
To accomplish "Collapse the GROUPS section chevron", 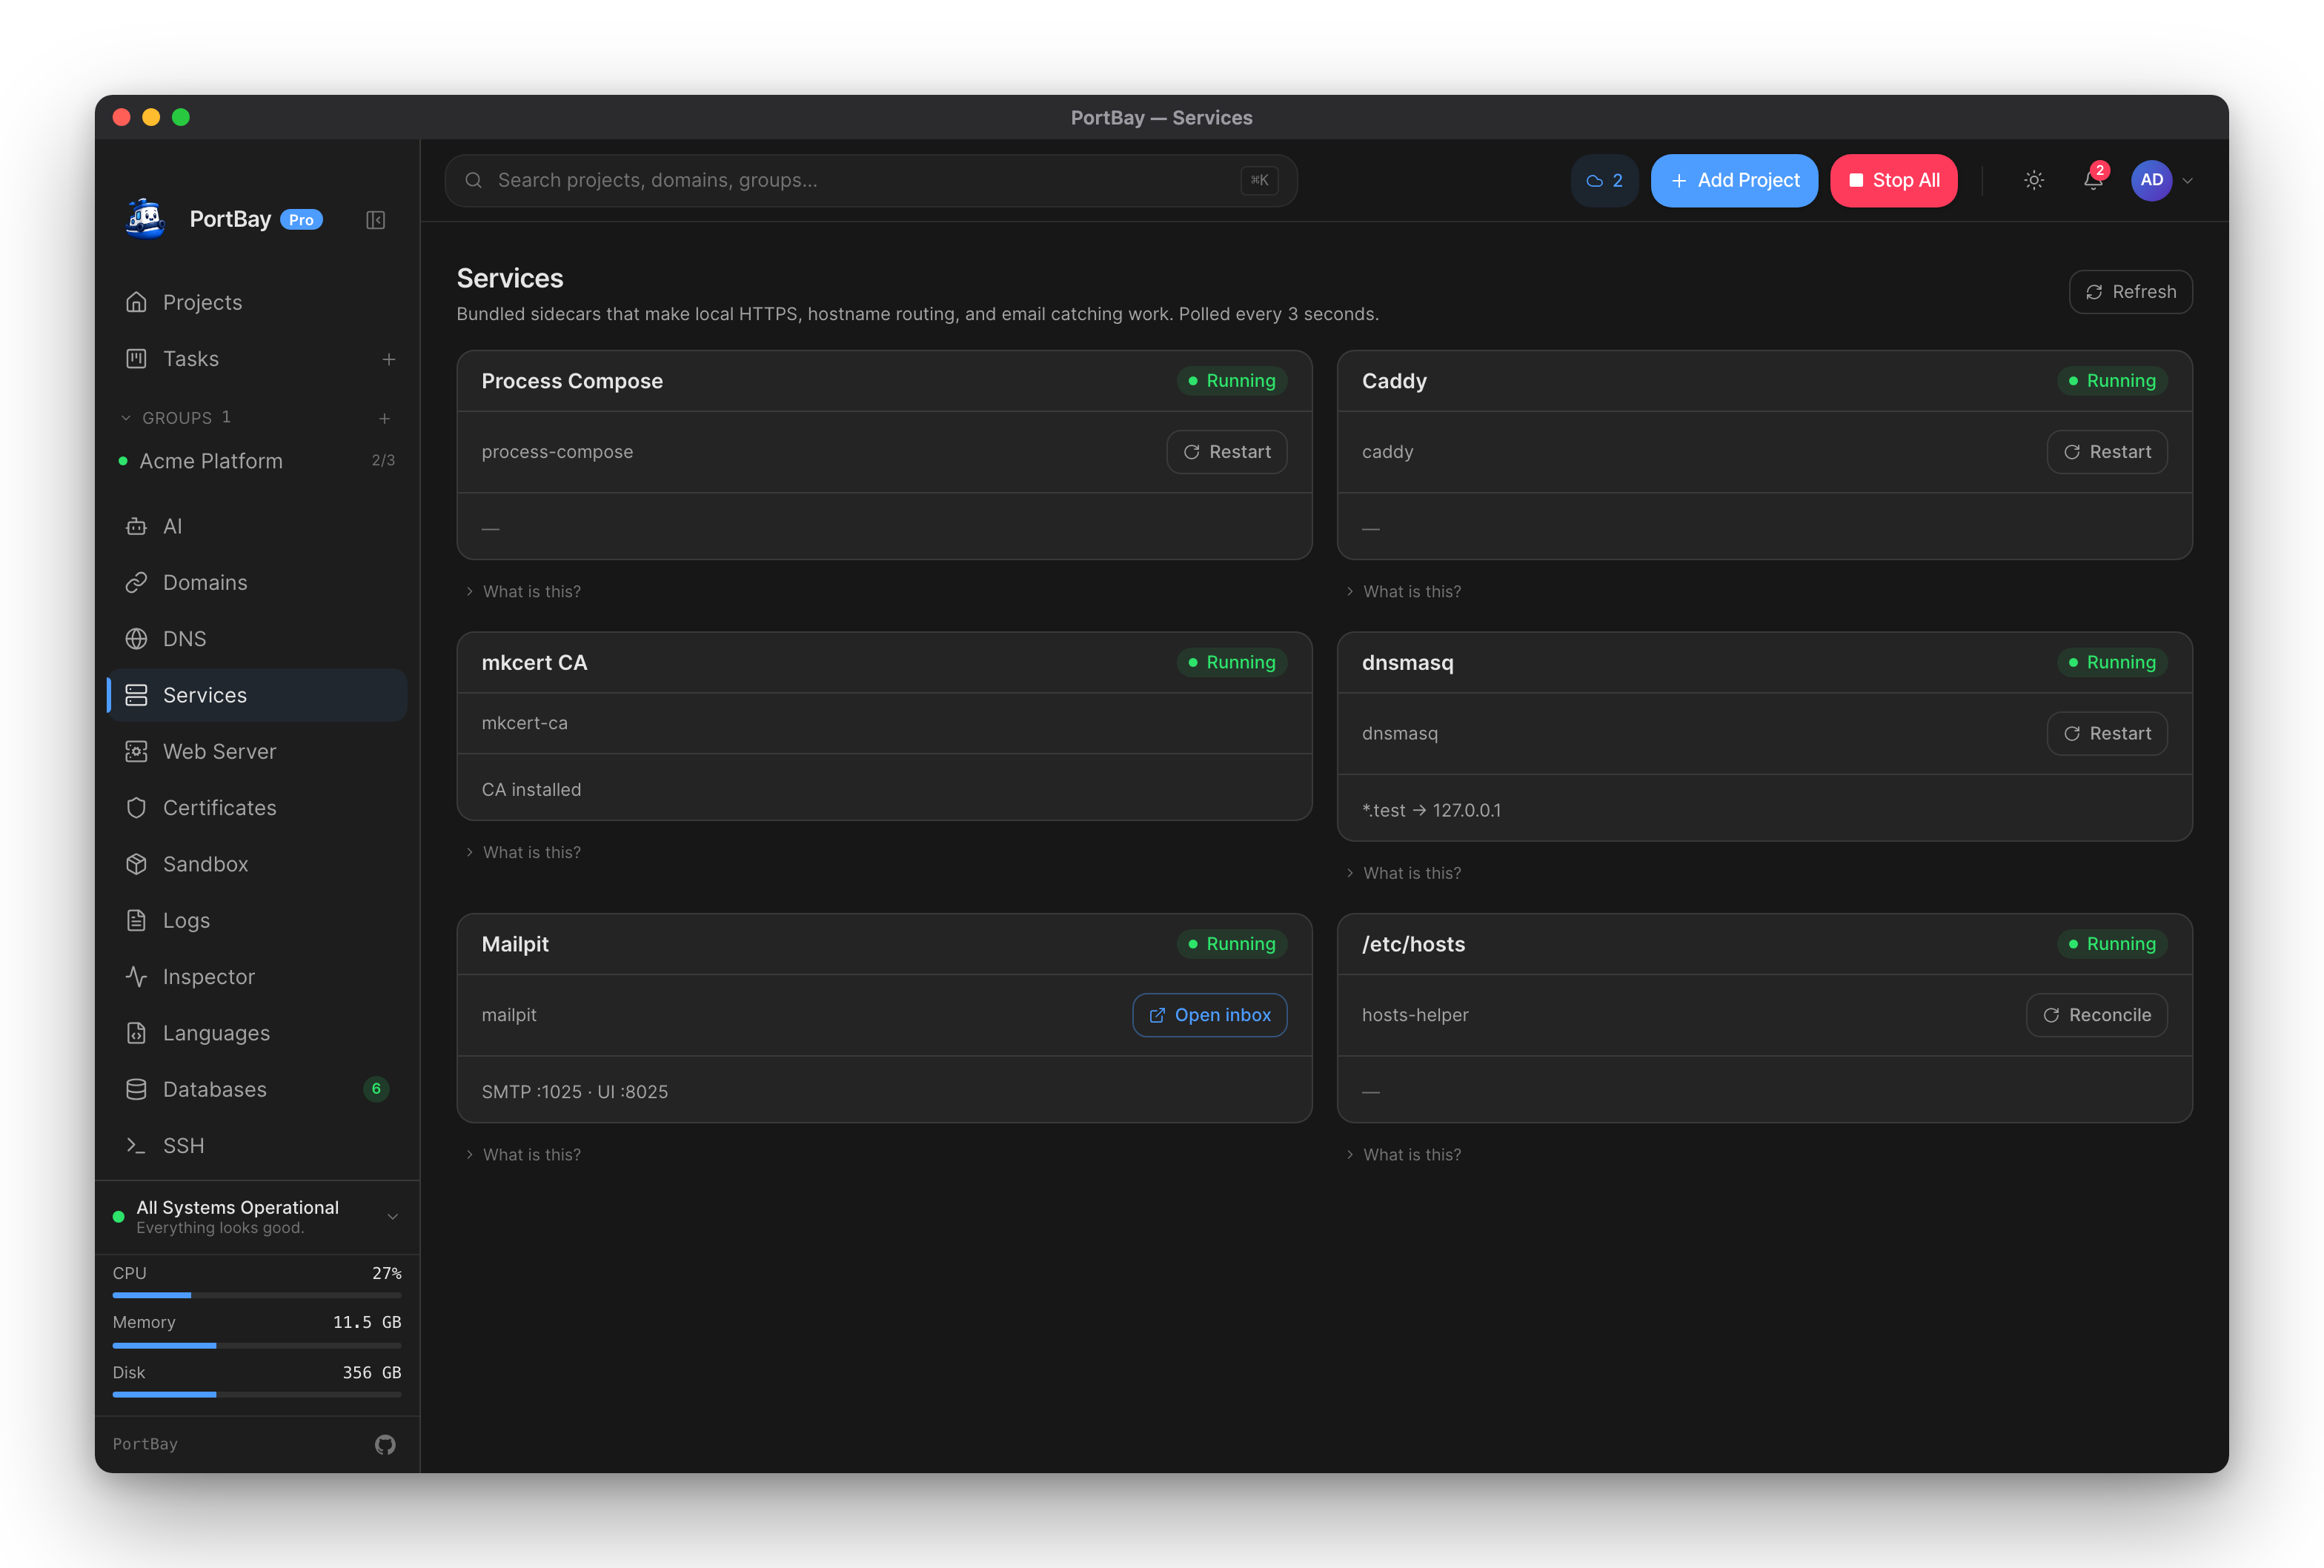I will (126, 418).
